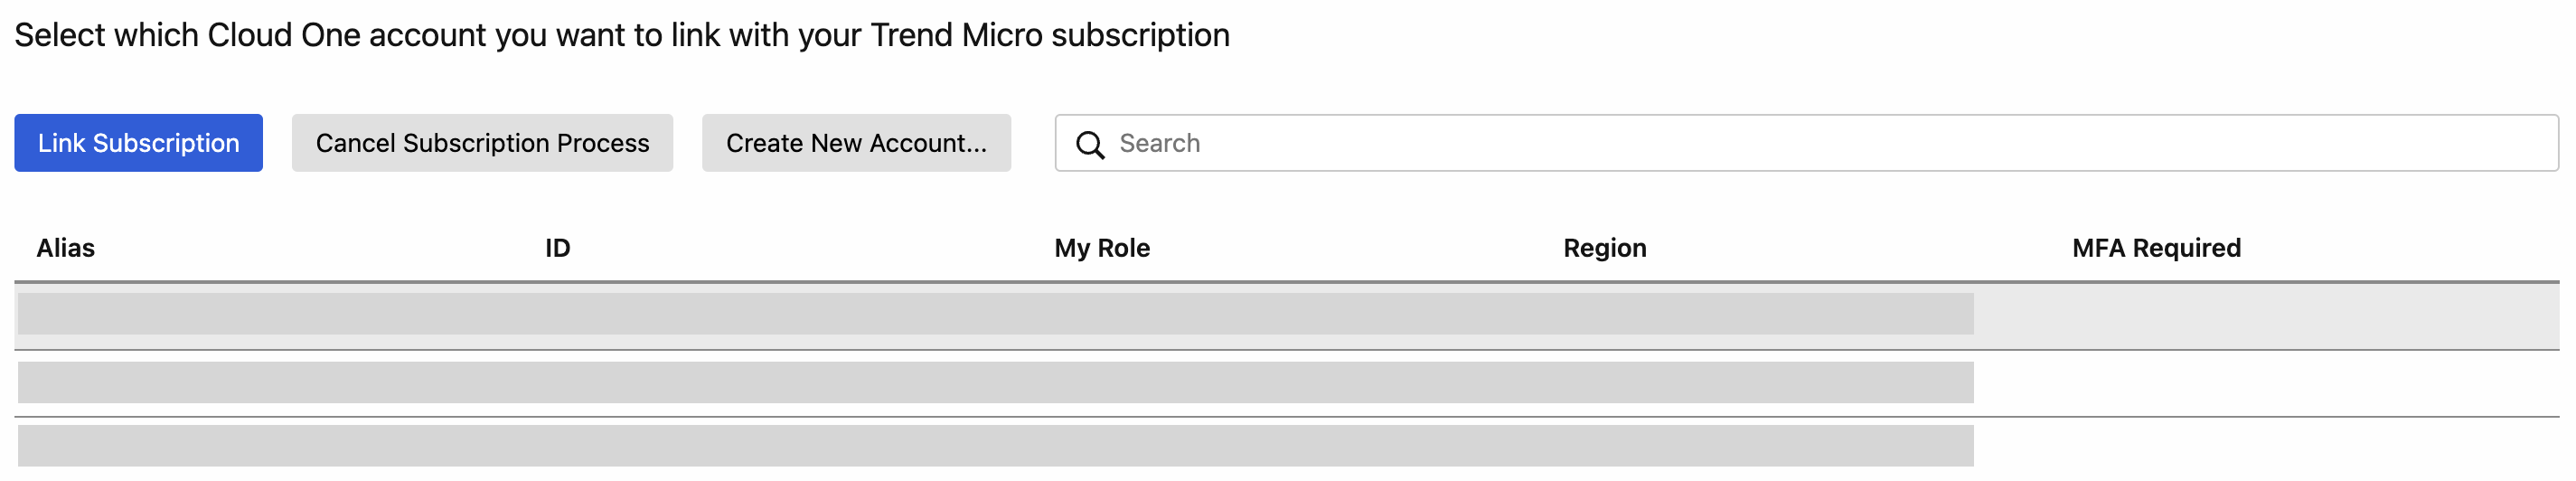Click the Region cell in the third row
2576x481 pixels.
1760,446
